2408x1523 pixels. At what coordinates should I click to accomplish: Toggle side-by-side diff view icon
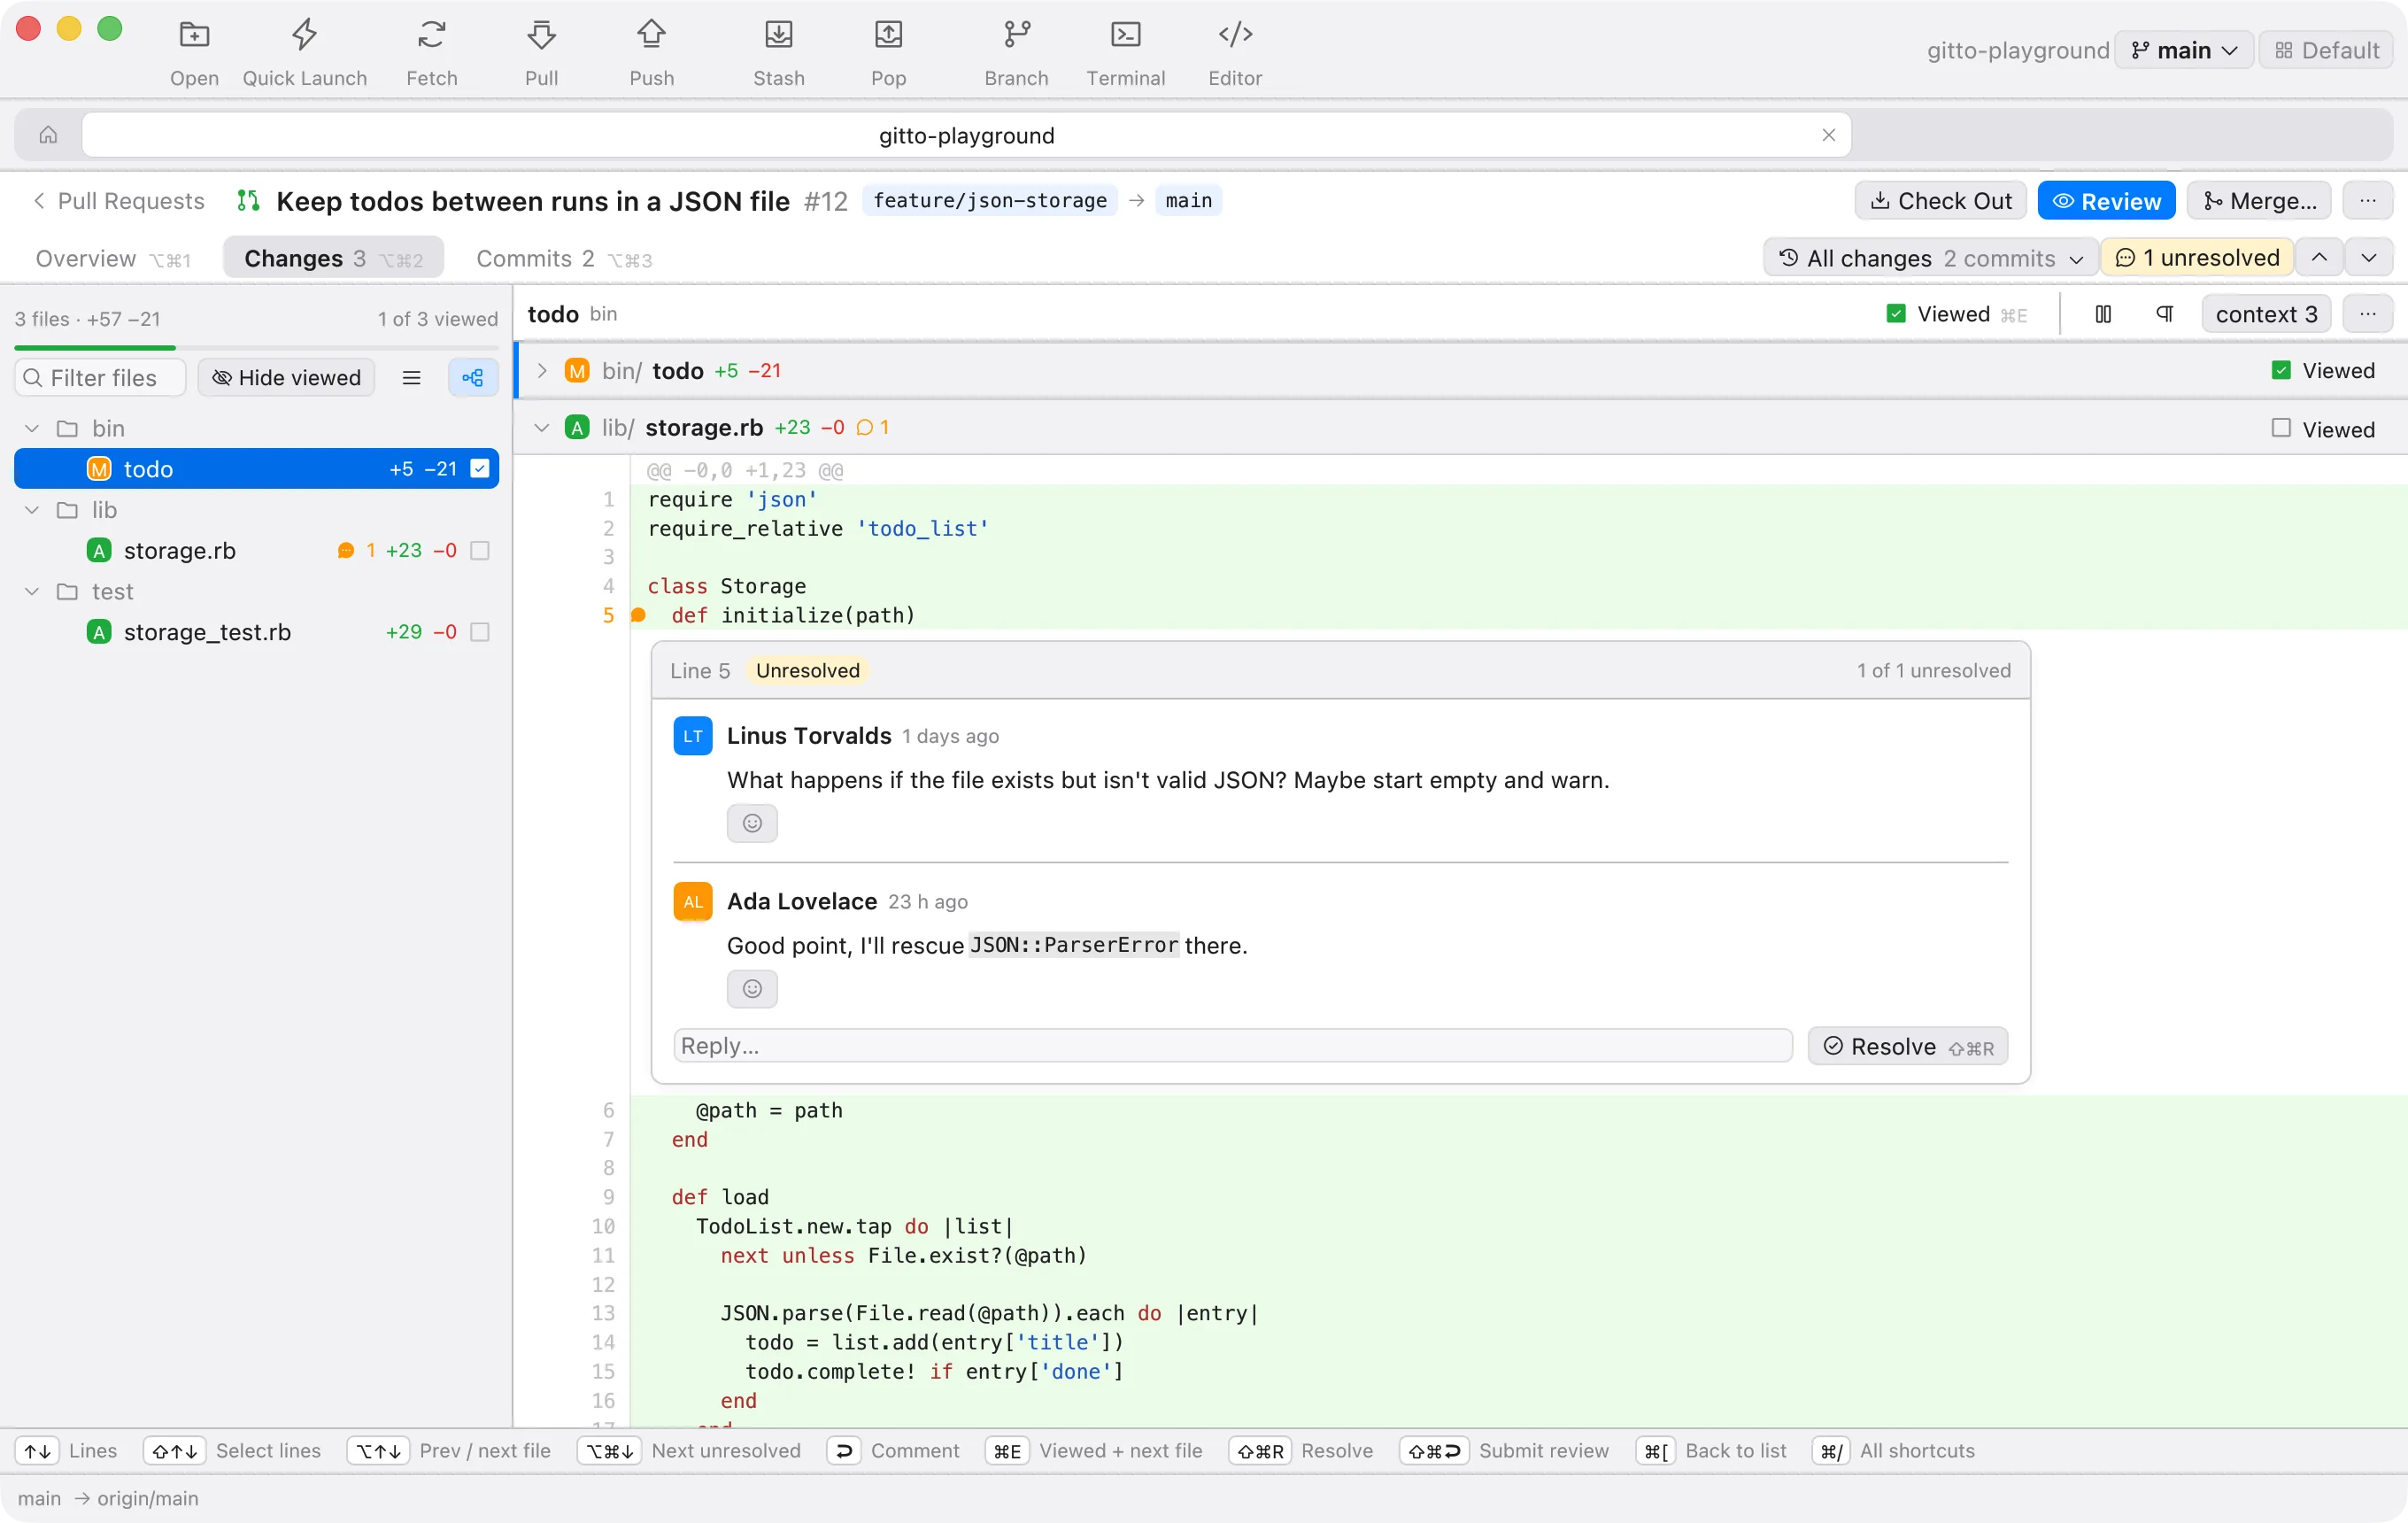(2103, 315)
